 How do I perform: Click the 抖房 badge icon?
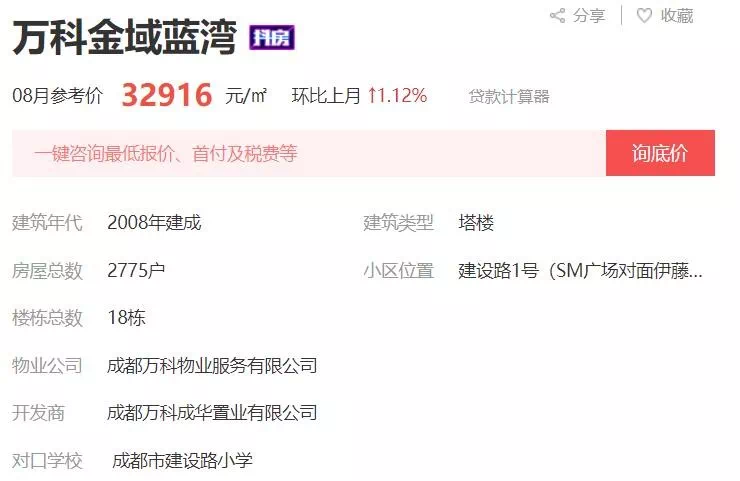272,37
